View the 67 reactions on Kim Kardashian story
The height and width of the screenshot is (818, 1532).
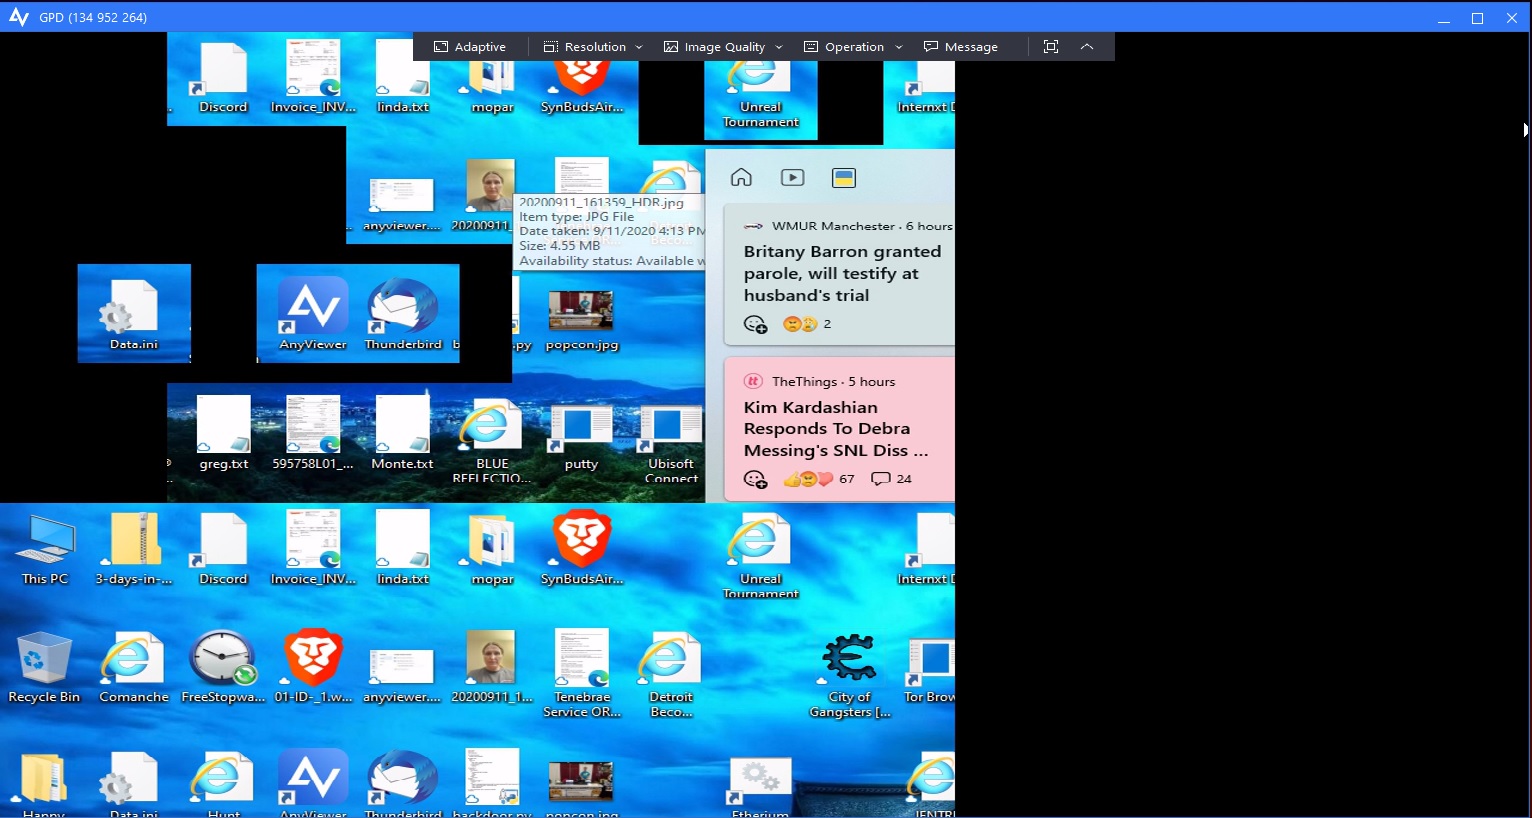click(x=819, y=479)
